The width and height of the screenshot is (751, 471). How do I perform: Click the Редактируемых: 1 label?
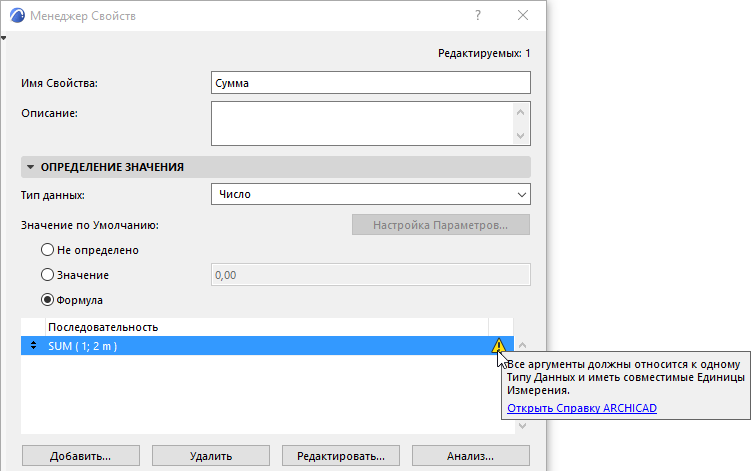pos(484,54)
